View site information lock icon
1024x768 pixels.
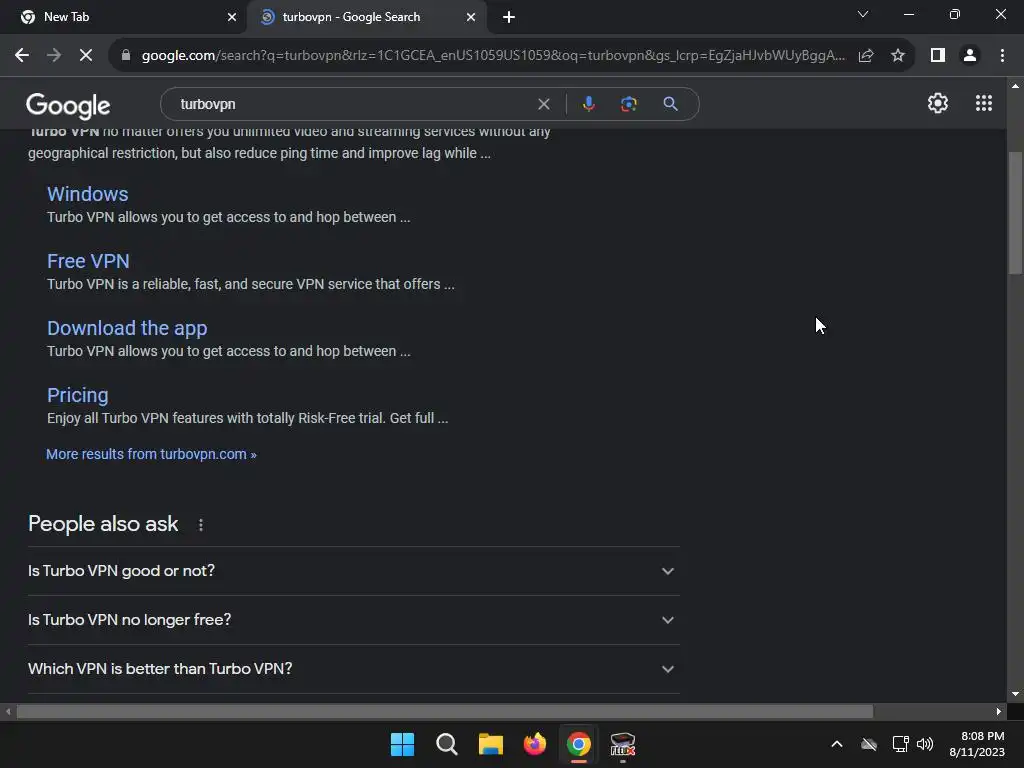pyautogui.click(x=126, y=56)
